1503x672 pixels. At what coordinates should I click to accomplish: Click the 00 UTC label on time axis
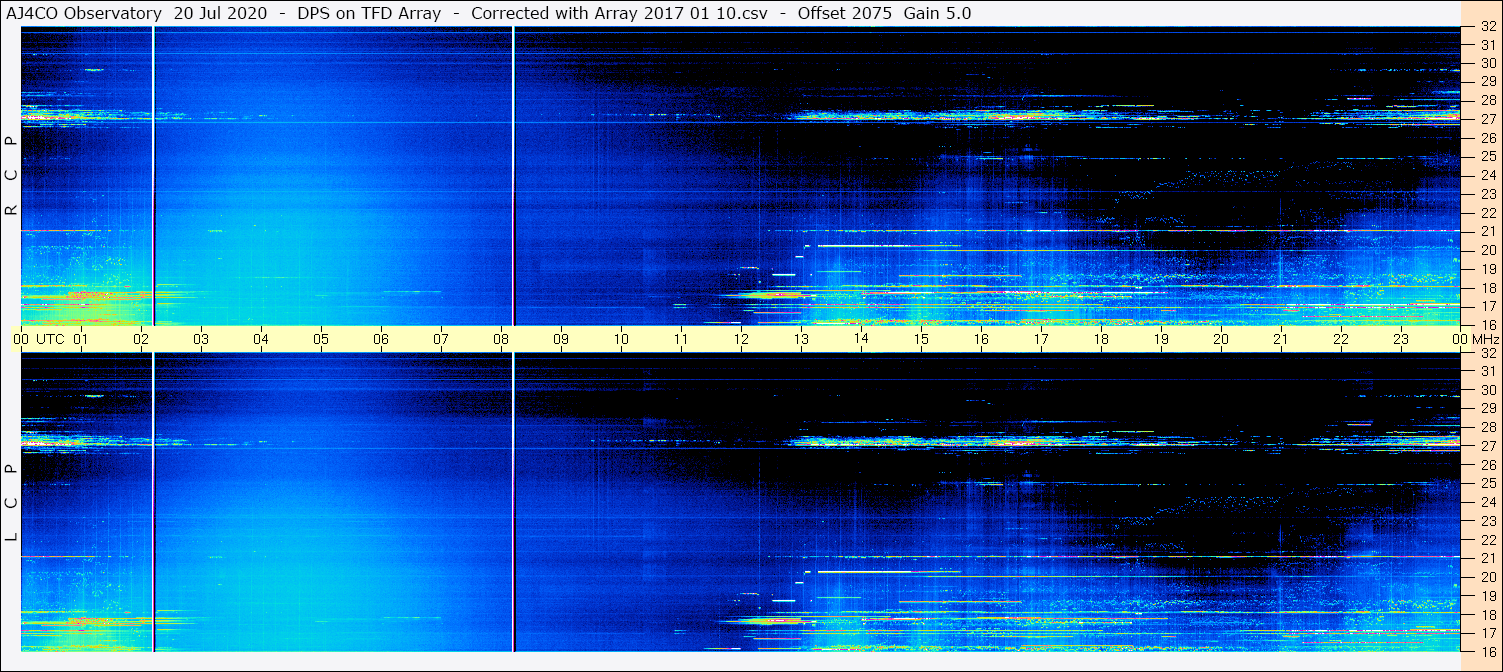(x=39, y=339)
